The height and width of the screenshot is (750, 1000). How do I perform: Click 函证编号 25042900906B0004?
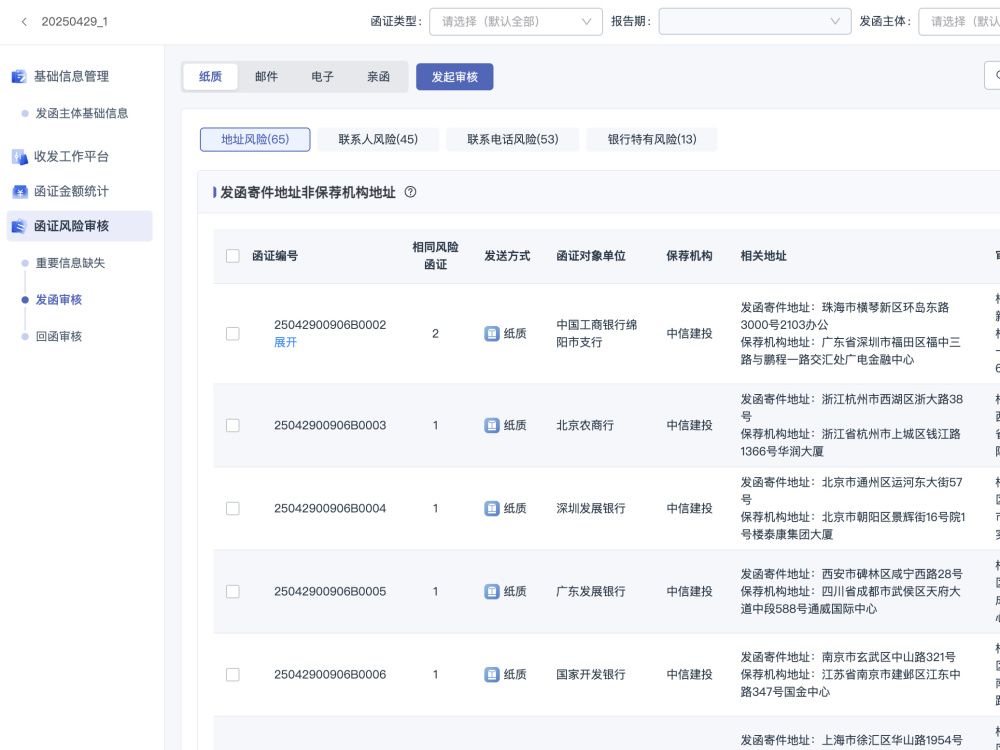click(330, 508)
